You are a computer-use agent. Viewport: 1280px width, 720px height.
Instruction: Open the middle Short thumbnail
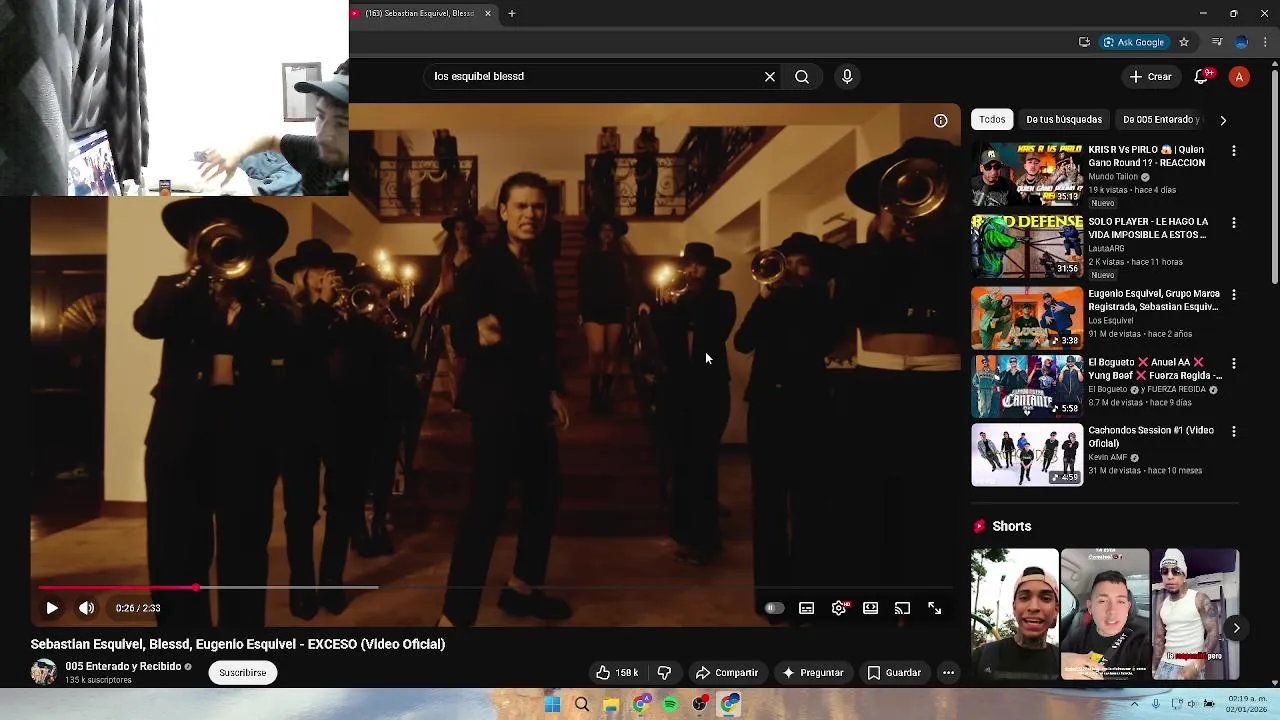click(1105, 614)
